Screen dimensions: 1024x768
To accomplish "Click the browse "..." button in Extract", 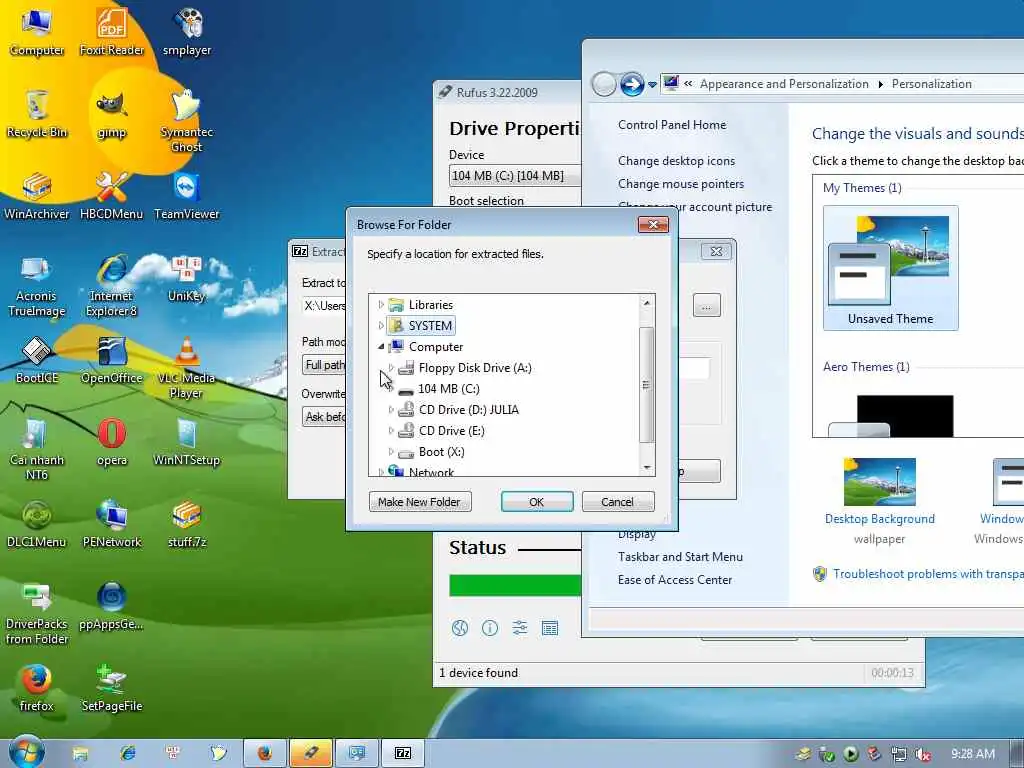I will pyautogui.click(x=707, y=305).
